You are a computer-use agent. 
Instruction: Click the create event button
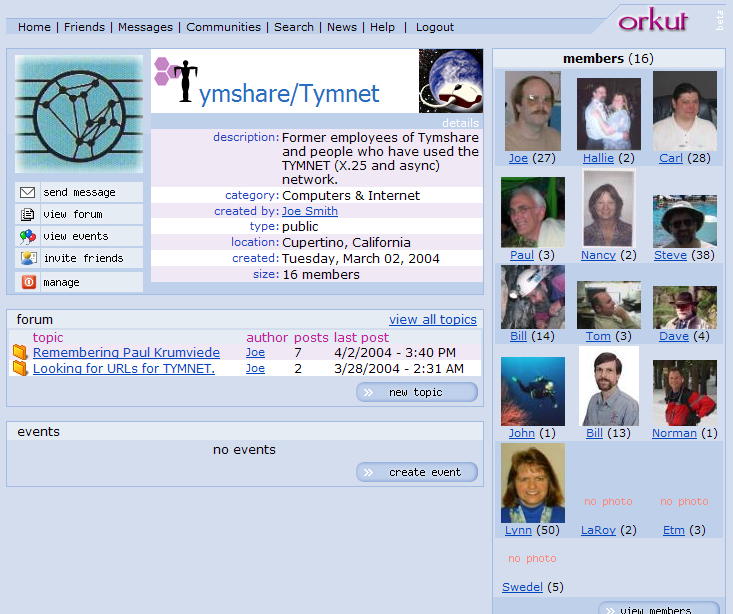417,472
